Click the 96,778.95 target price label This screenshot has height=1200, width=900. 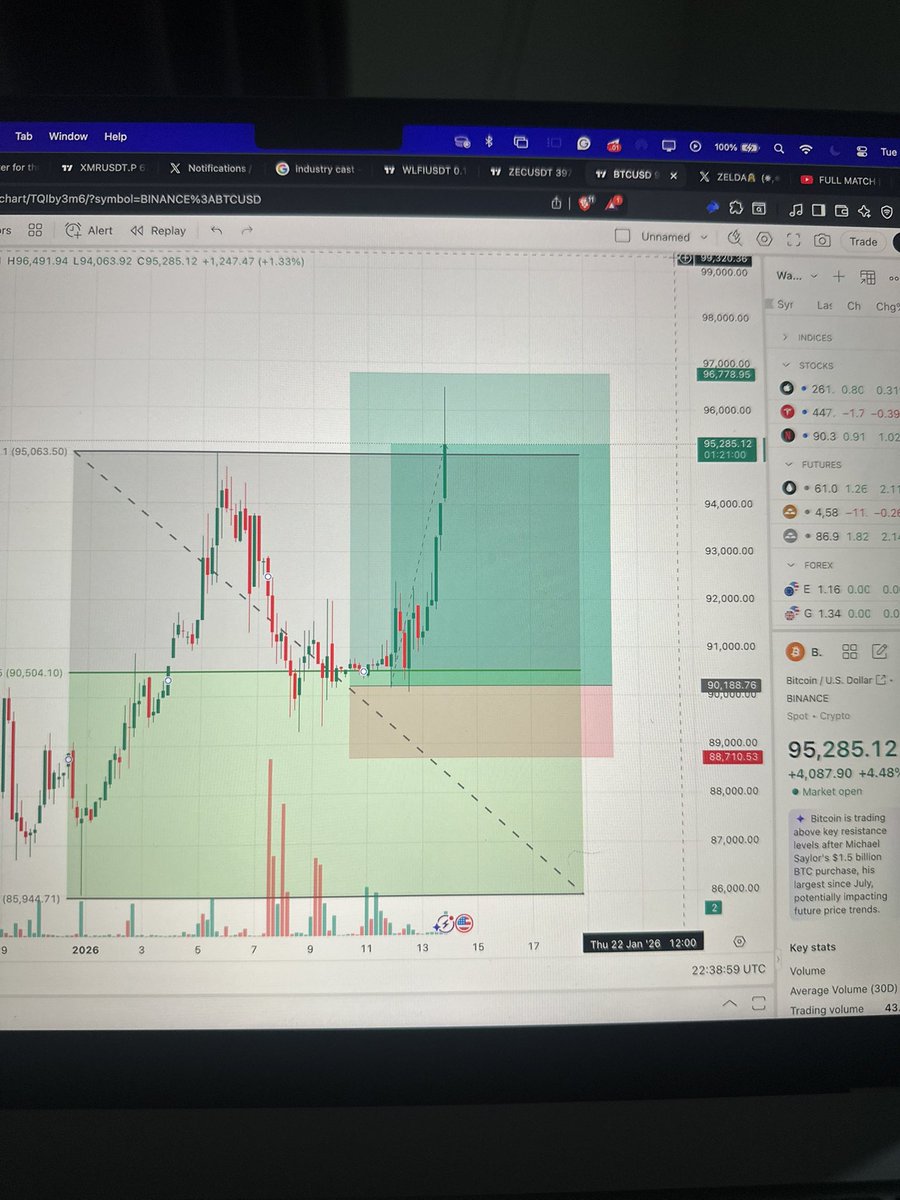726,374
